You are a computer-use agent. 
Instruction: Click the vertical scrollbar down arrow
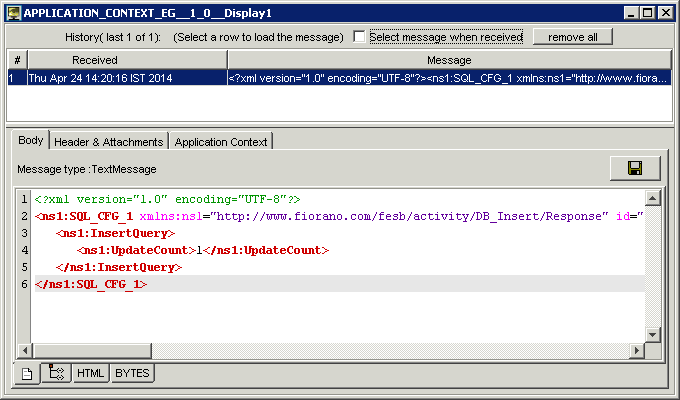pyautogui.click(x=653, y=335)
